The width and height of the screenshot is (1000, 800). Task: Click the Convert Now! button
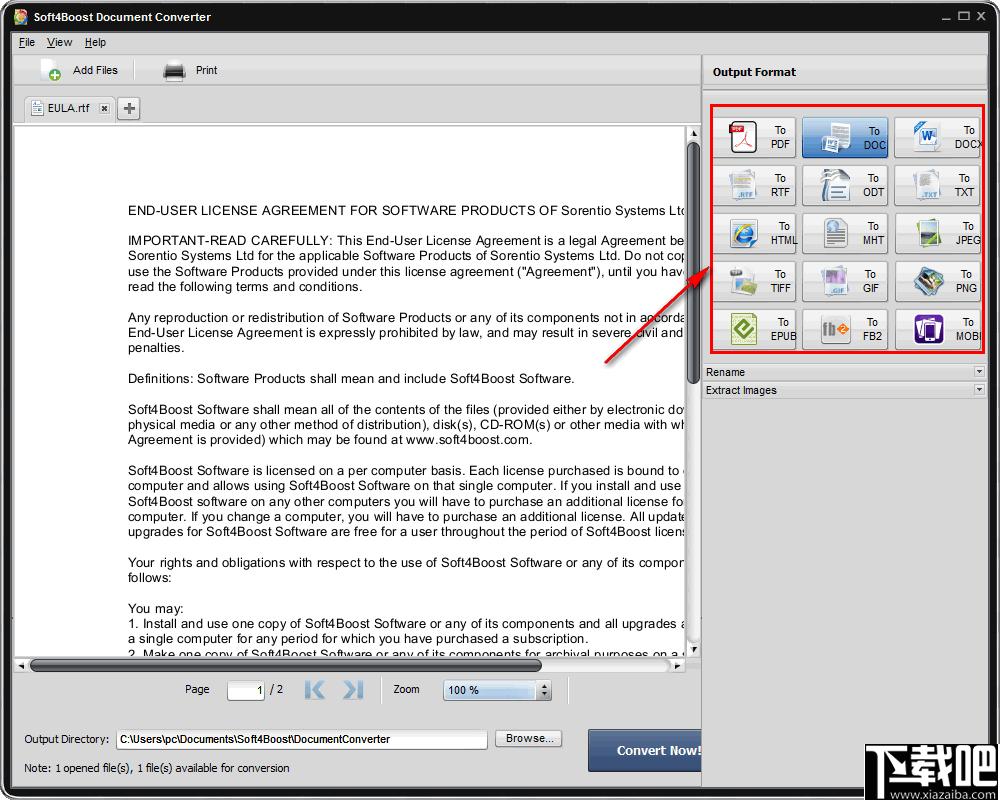point(645,751)
